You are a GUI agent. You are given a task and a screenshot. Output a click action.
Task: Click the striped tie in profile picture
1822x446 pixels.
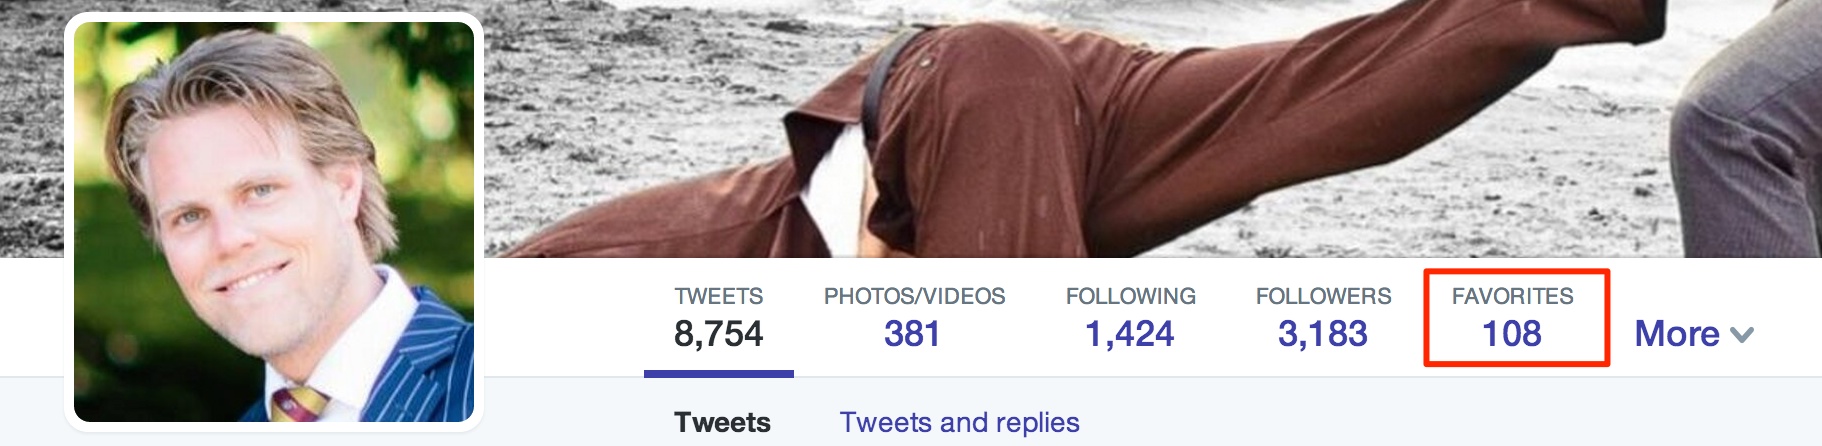coord(300,404)
